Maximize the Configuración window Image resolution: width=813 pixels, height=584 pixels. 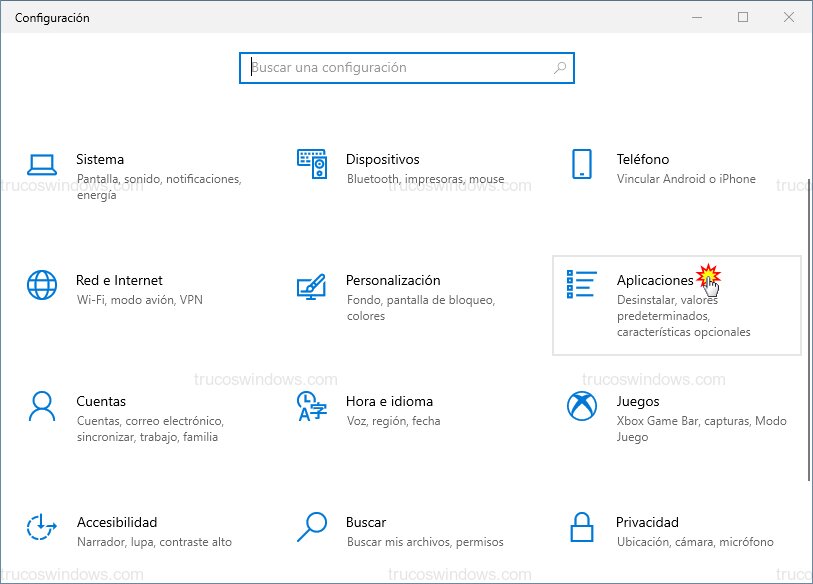click(x=743, y=17)
